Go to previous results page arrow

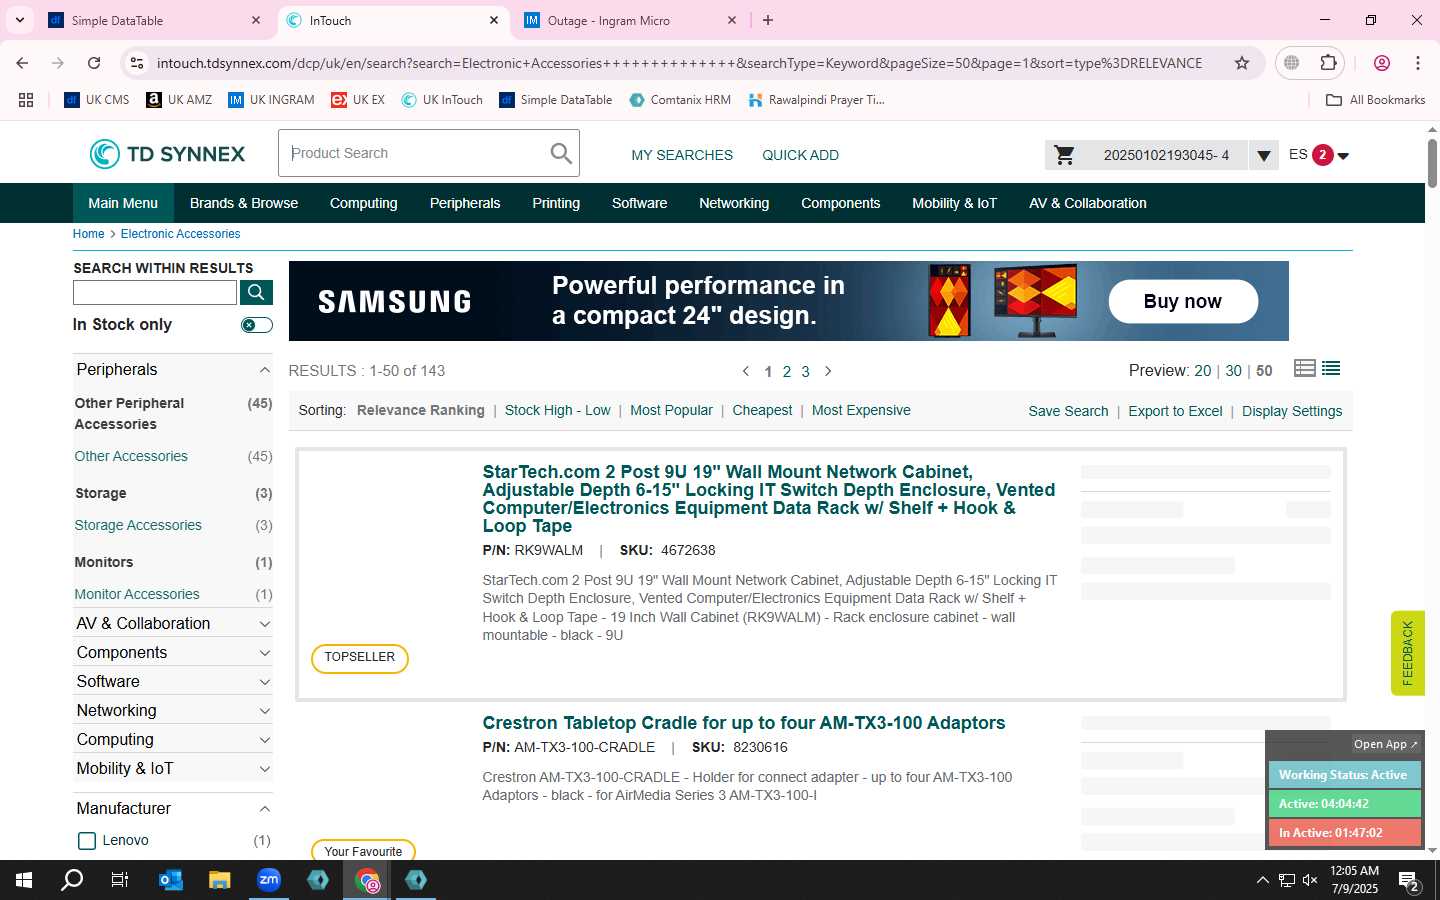click(x=746, y=371)
